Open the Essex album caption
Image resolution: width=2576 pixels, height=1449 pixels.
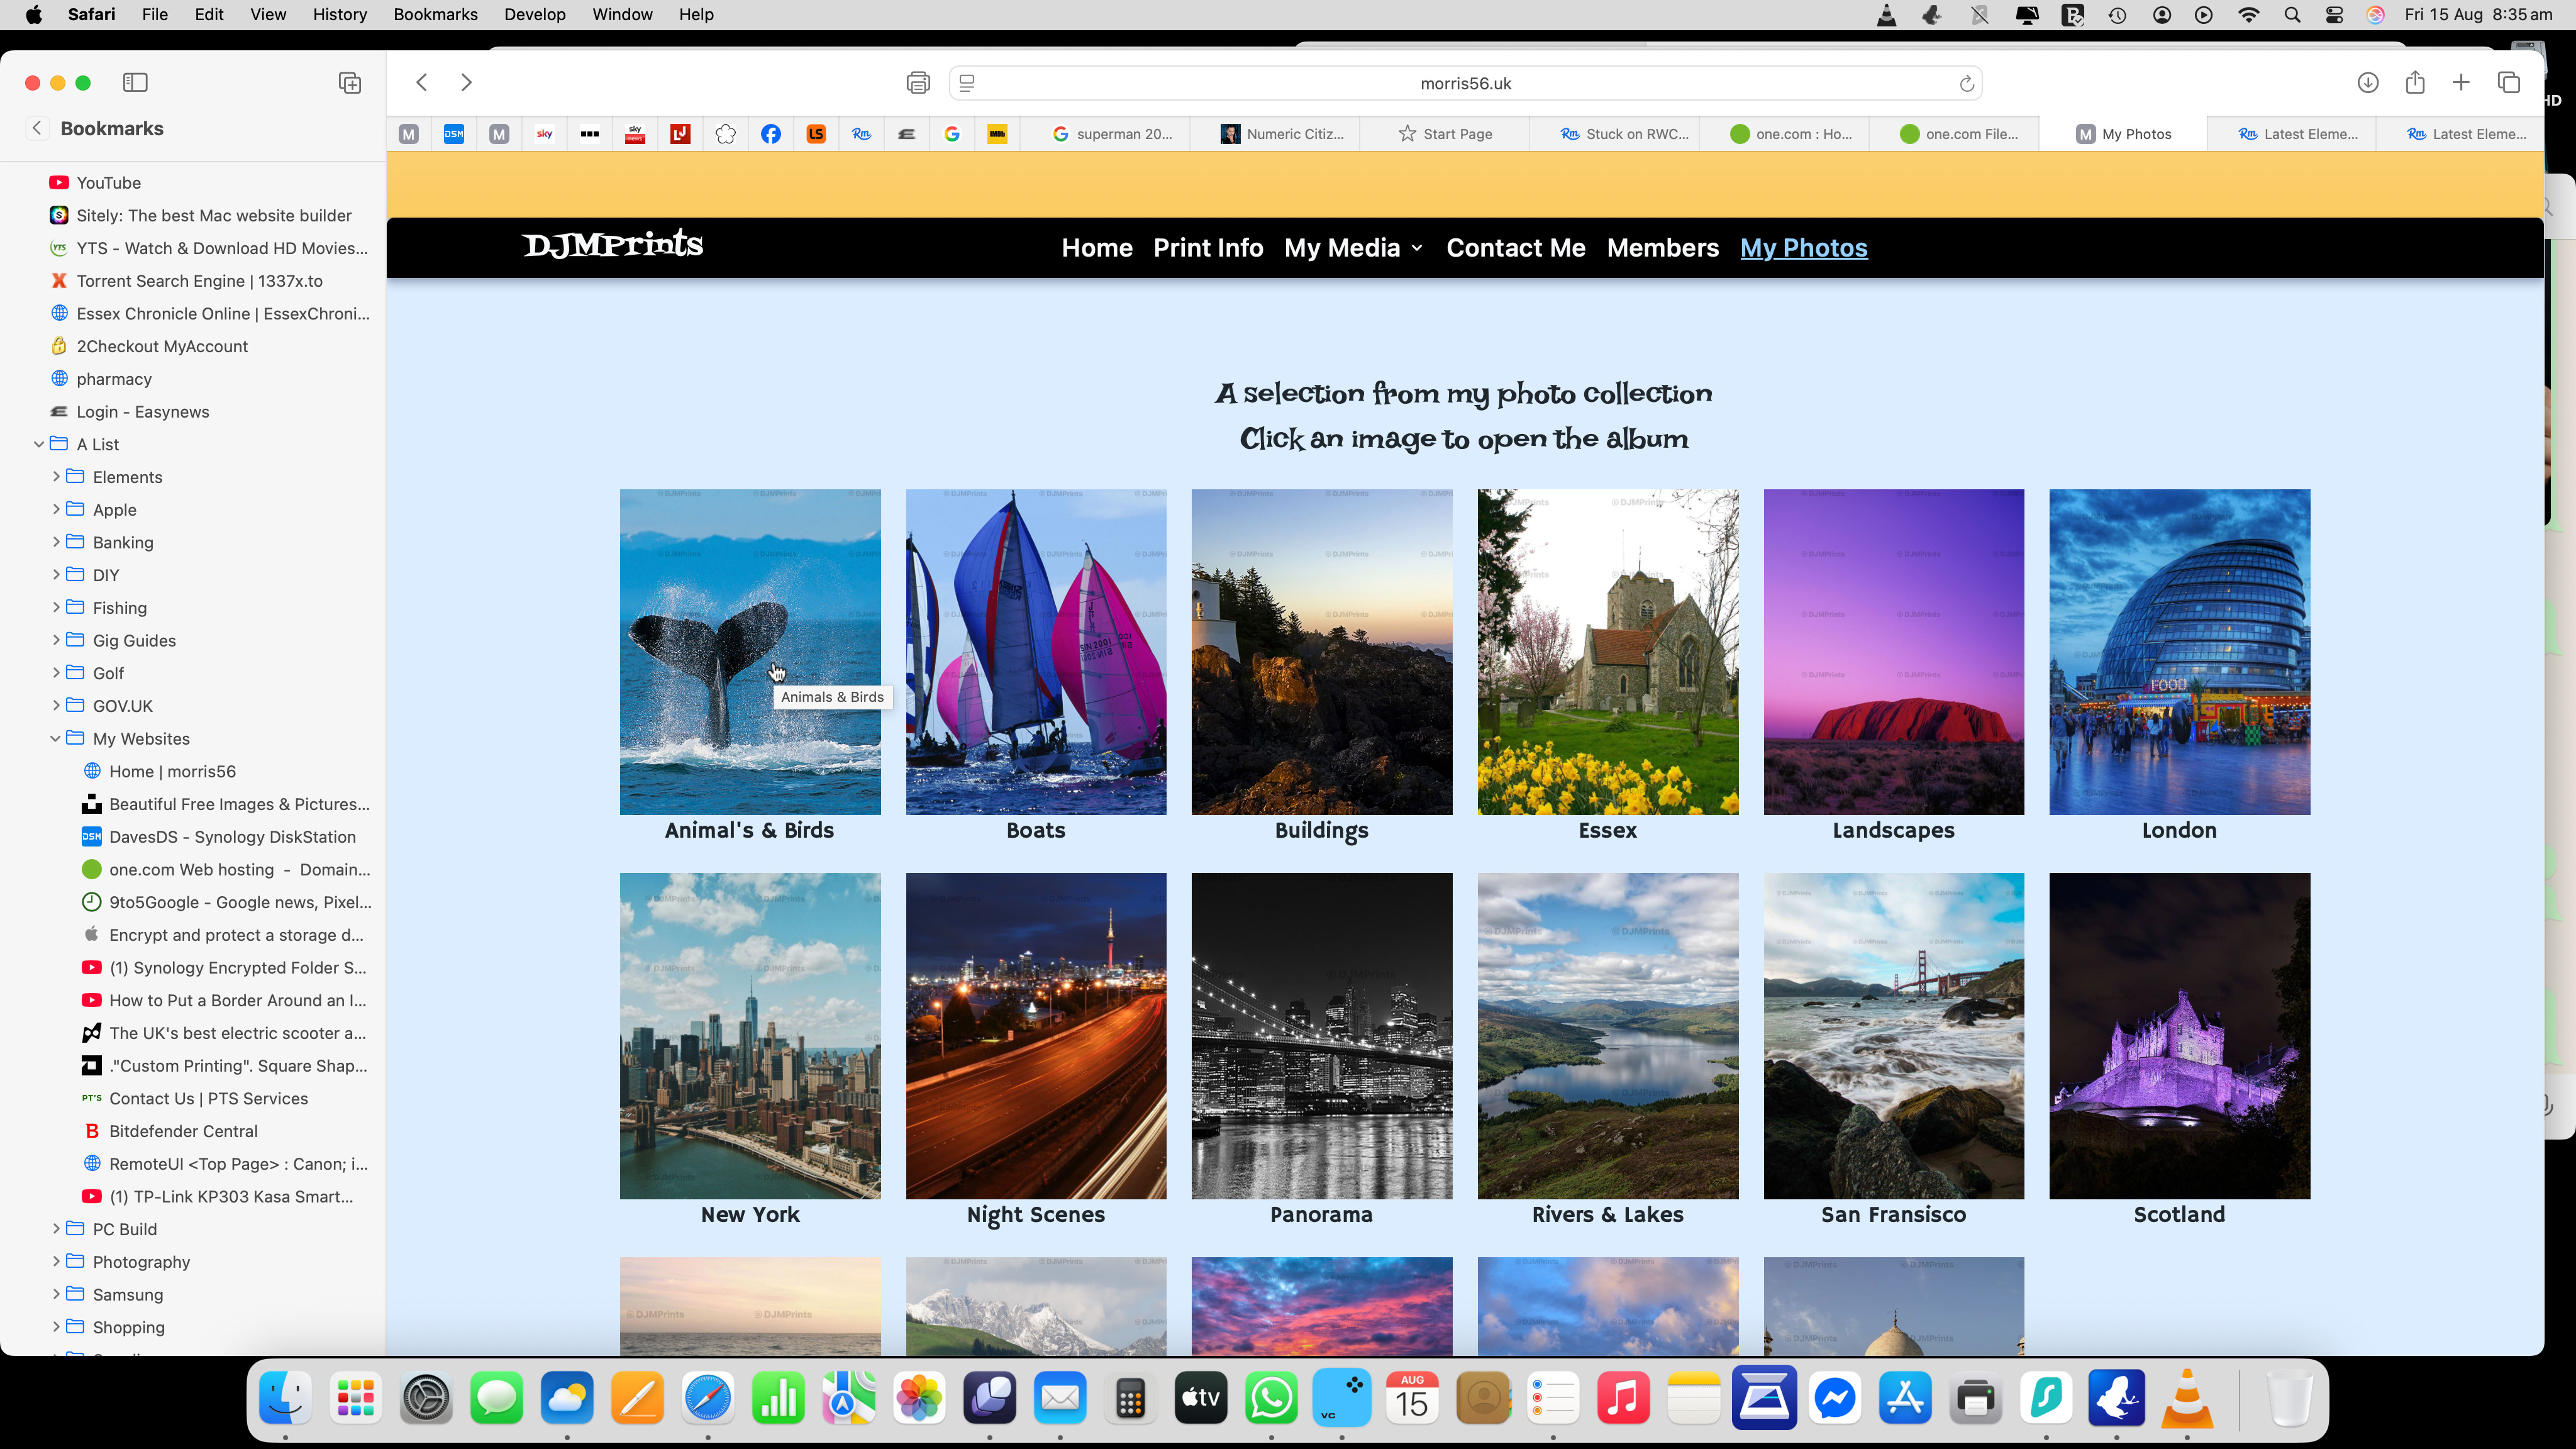click(x=1608, y=830)
